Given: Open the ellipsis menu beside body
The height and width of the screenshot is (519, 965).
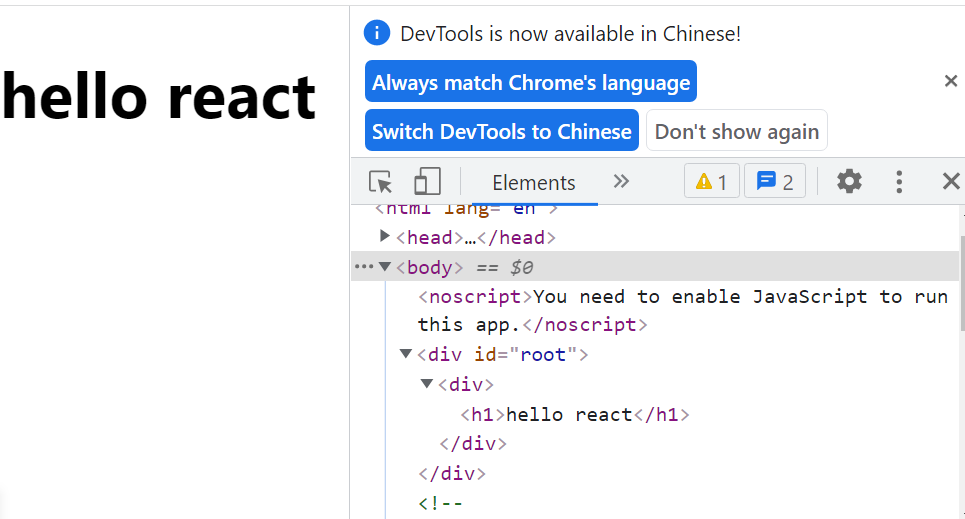Looking at the screenshot, I should (x=364, y=267).
